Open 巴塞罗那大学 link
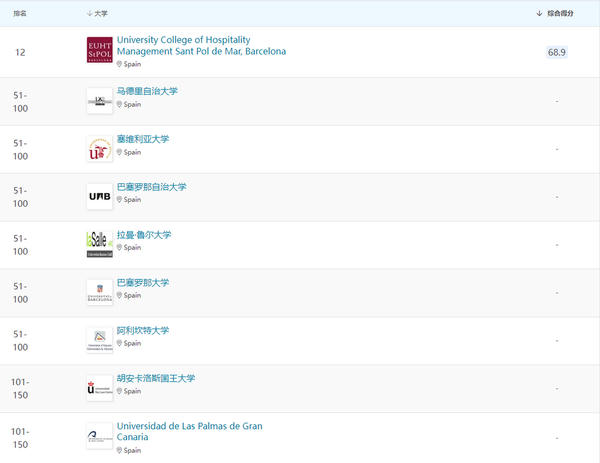600x463 pixels. (x=143, y=282)
